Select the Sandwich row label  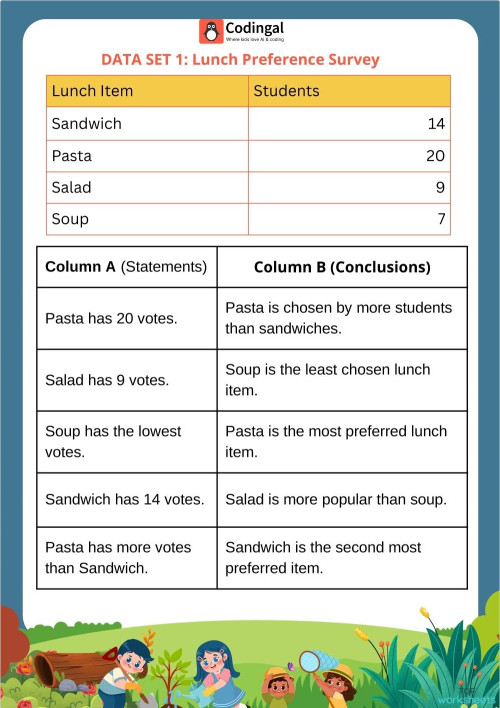pyautogui.click(x=87, y=124)
